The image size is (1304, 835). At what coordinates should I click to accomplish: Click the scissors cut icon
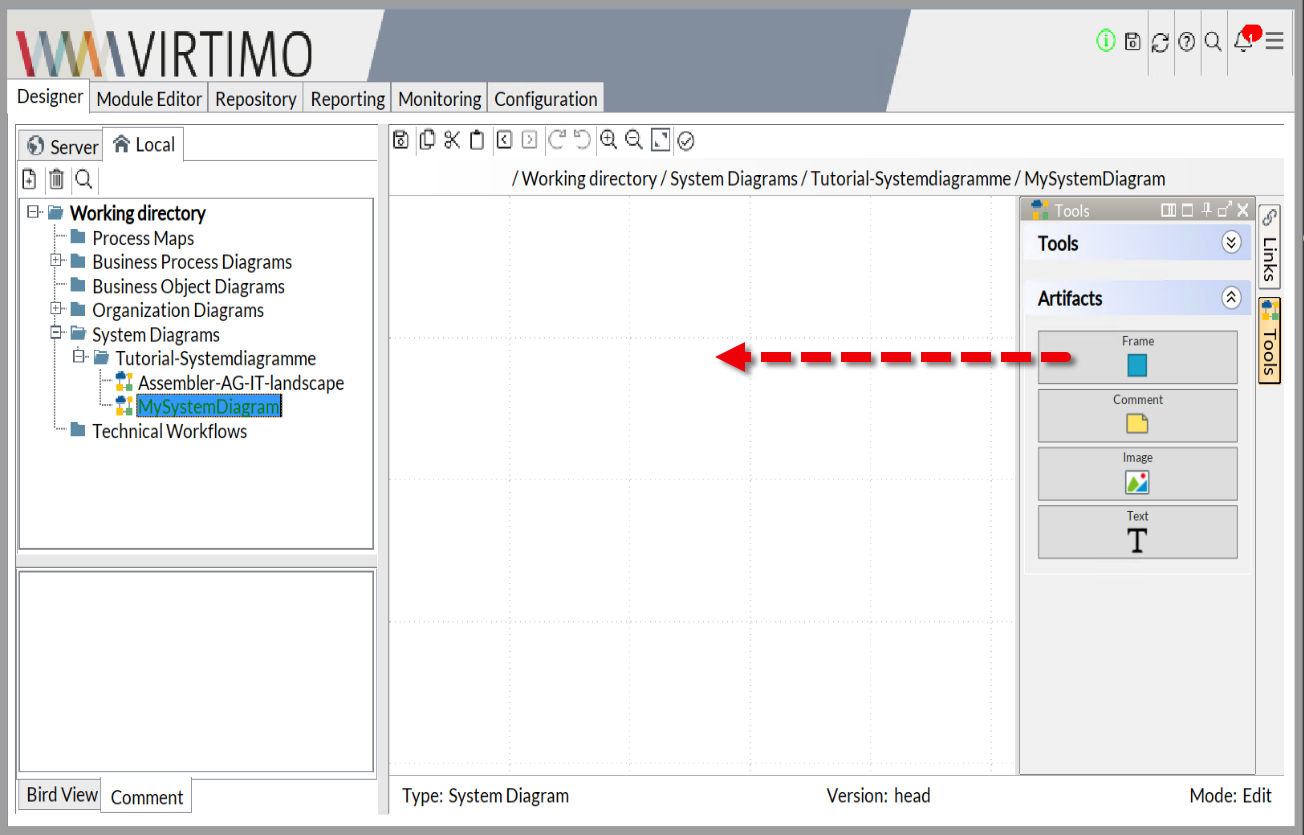(x=452, y=141)
